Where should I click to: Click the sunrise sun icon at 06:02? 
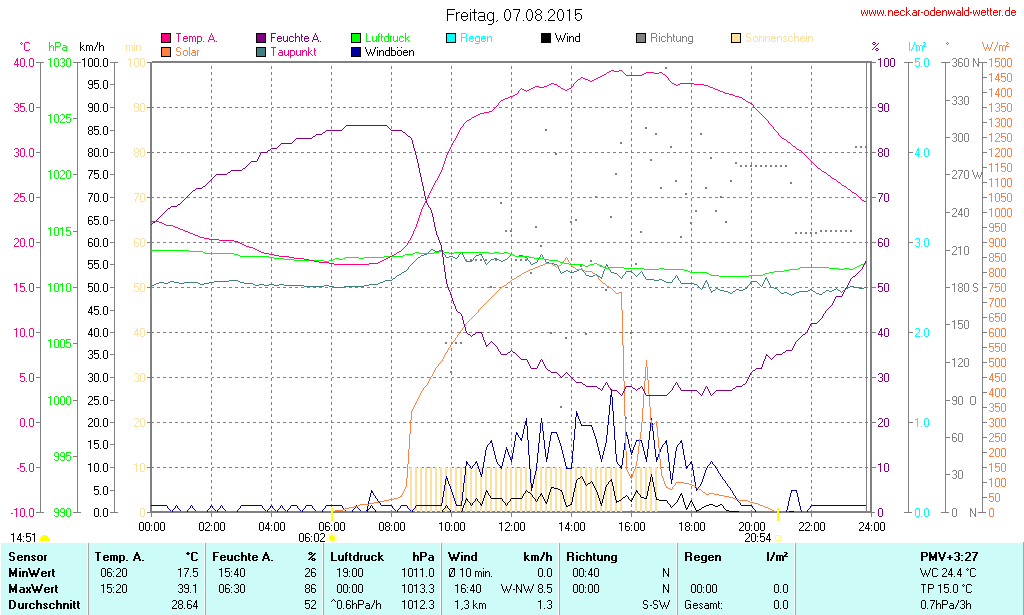pos(333,537)
